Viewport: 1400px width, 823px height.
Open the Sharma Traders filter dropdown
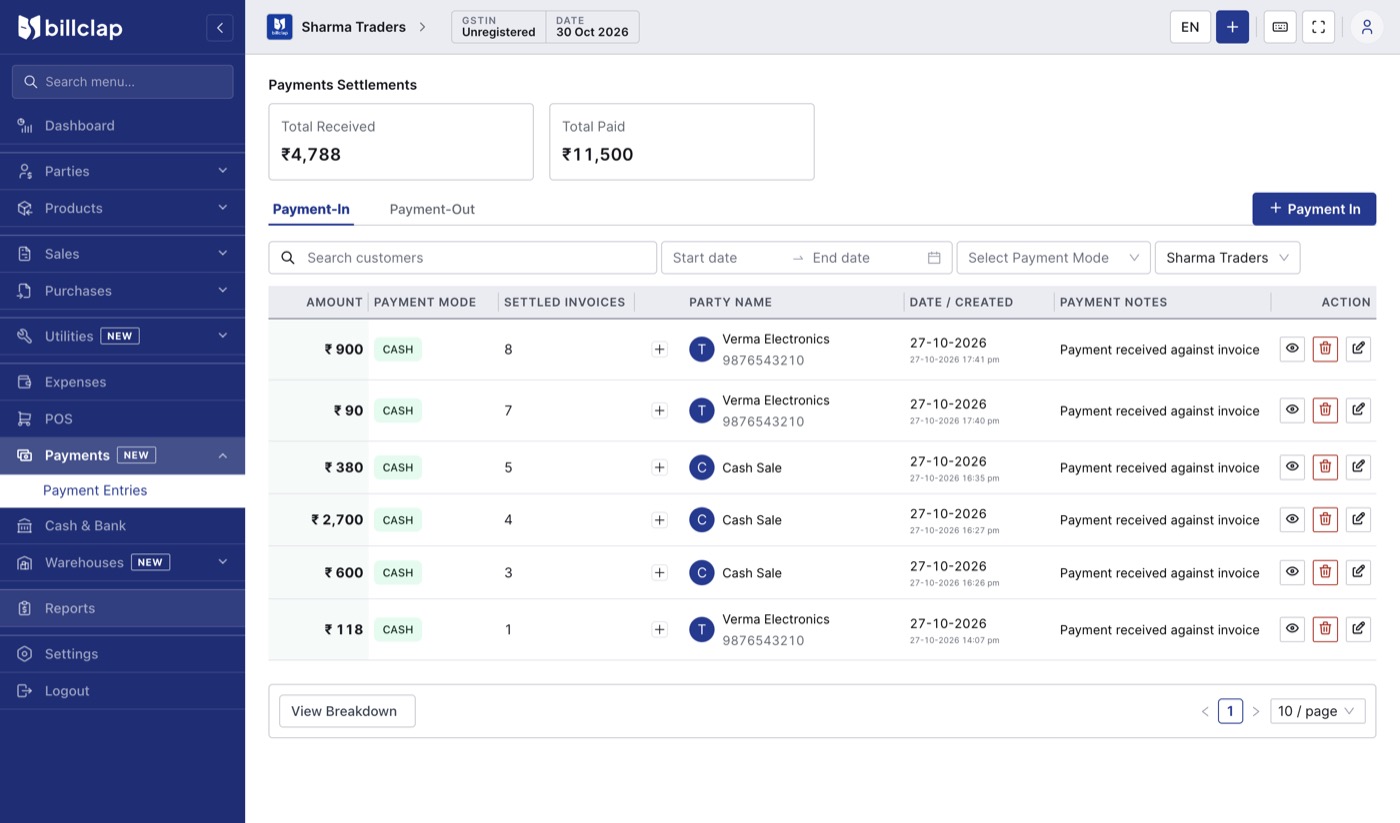[x=1227, y=258]
